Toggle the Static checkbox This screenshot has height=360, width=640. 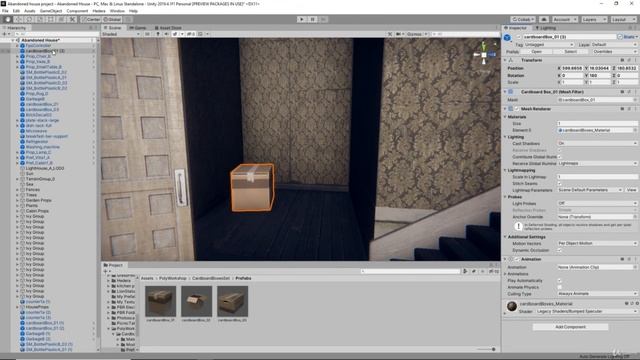coord(620,37)
